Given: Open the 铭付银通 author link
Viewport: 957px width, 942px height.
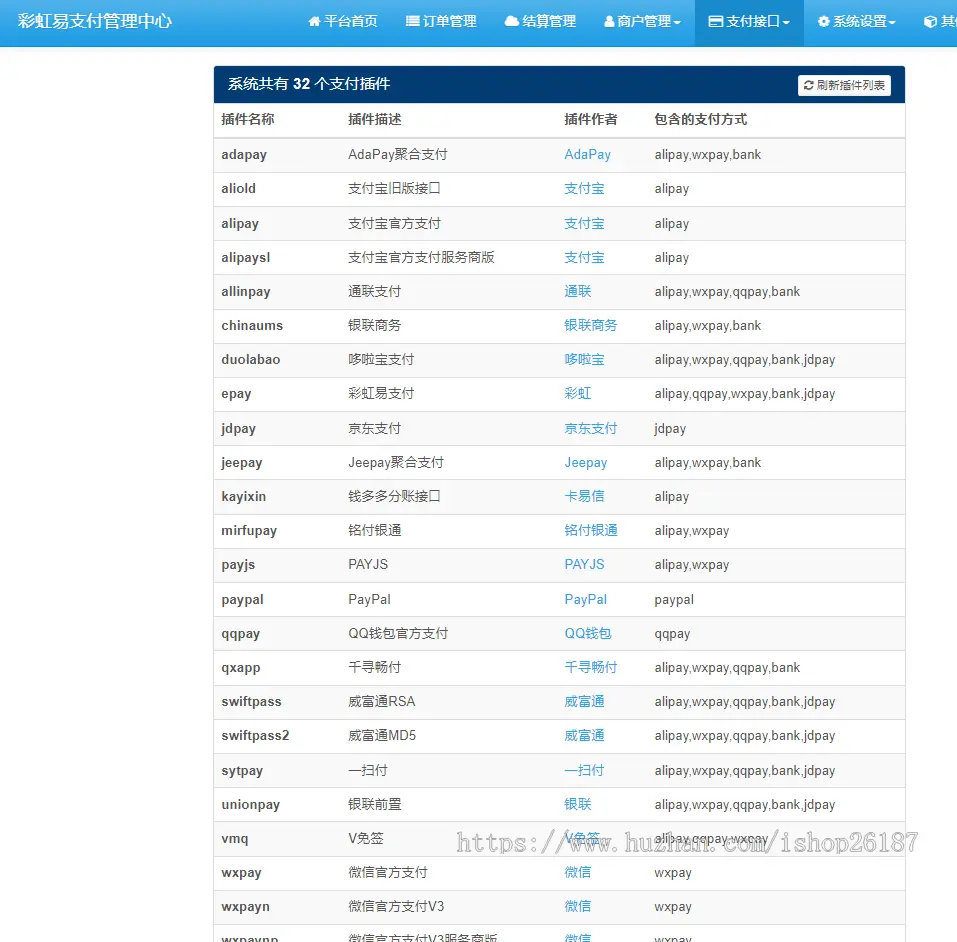Looking at the screenshot, I should [x=590, y=531].
